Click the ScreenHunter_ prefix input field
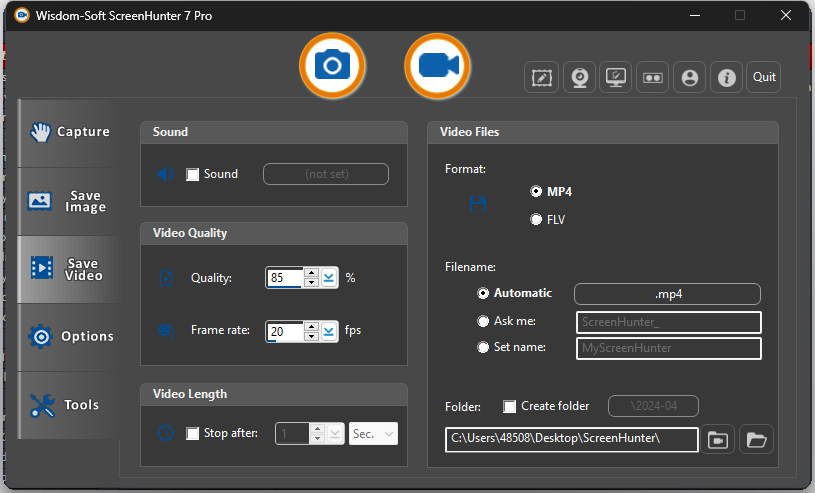The width and height of the screenshot is (815, 493). [x=669, y=322]
